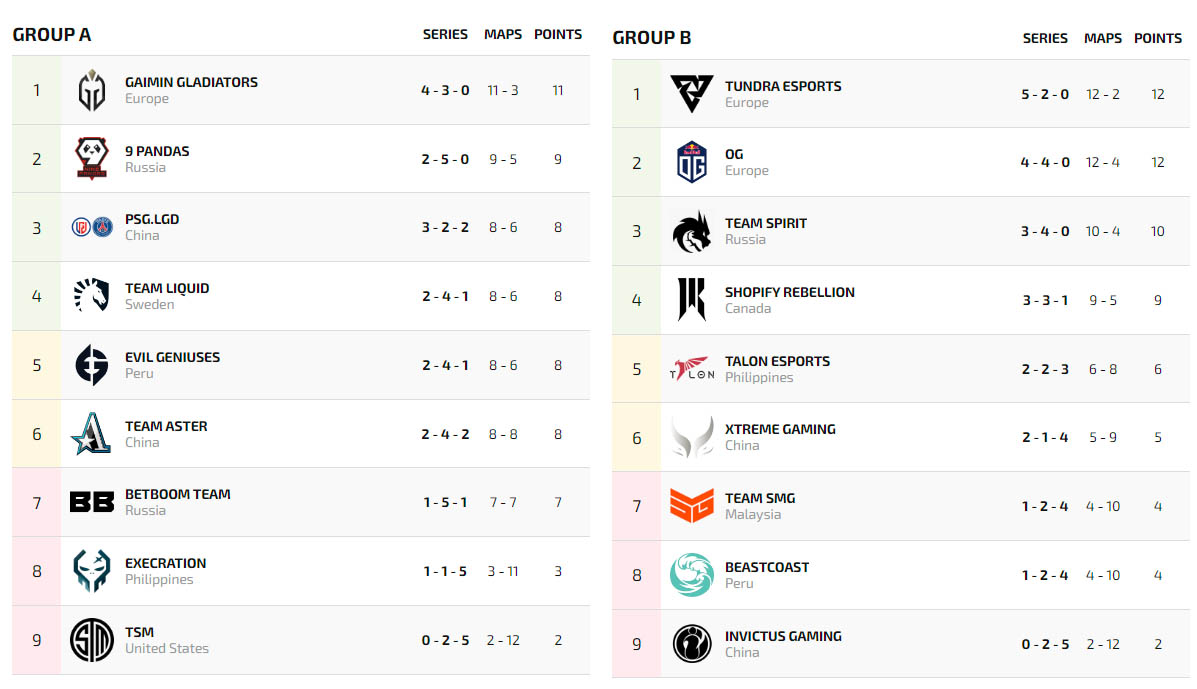1197x689 pixels.
Task: Click the OG Red Bull logo
Action: (692, 162)
